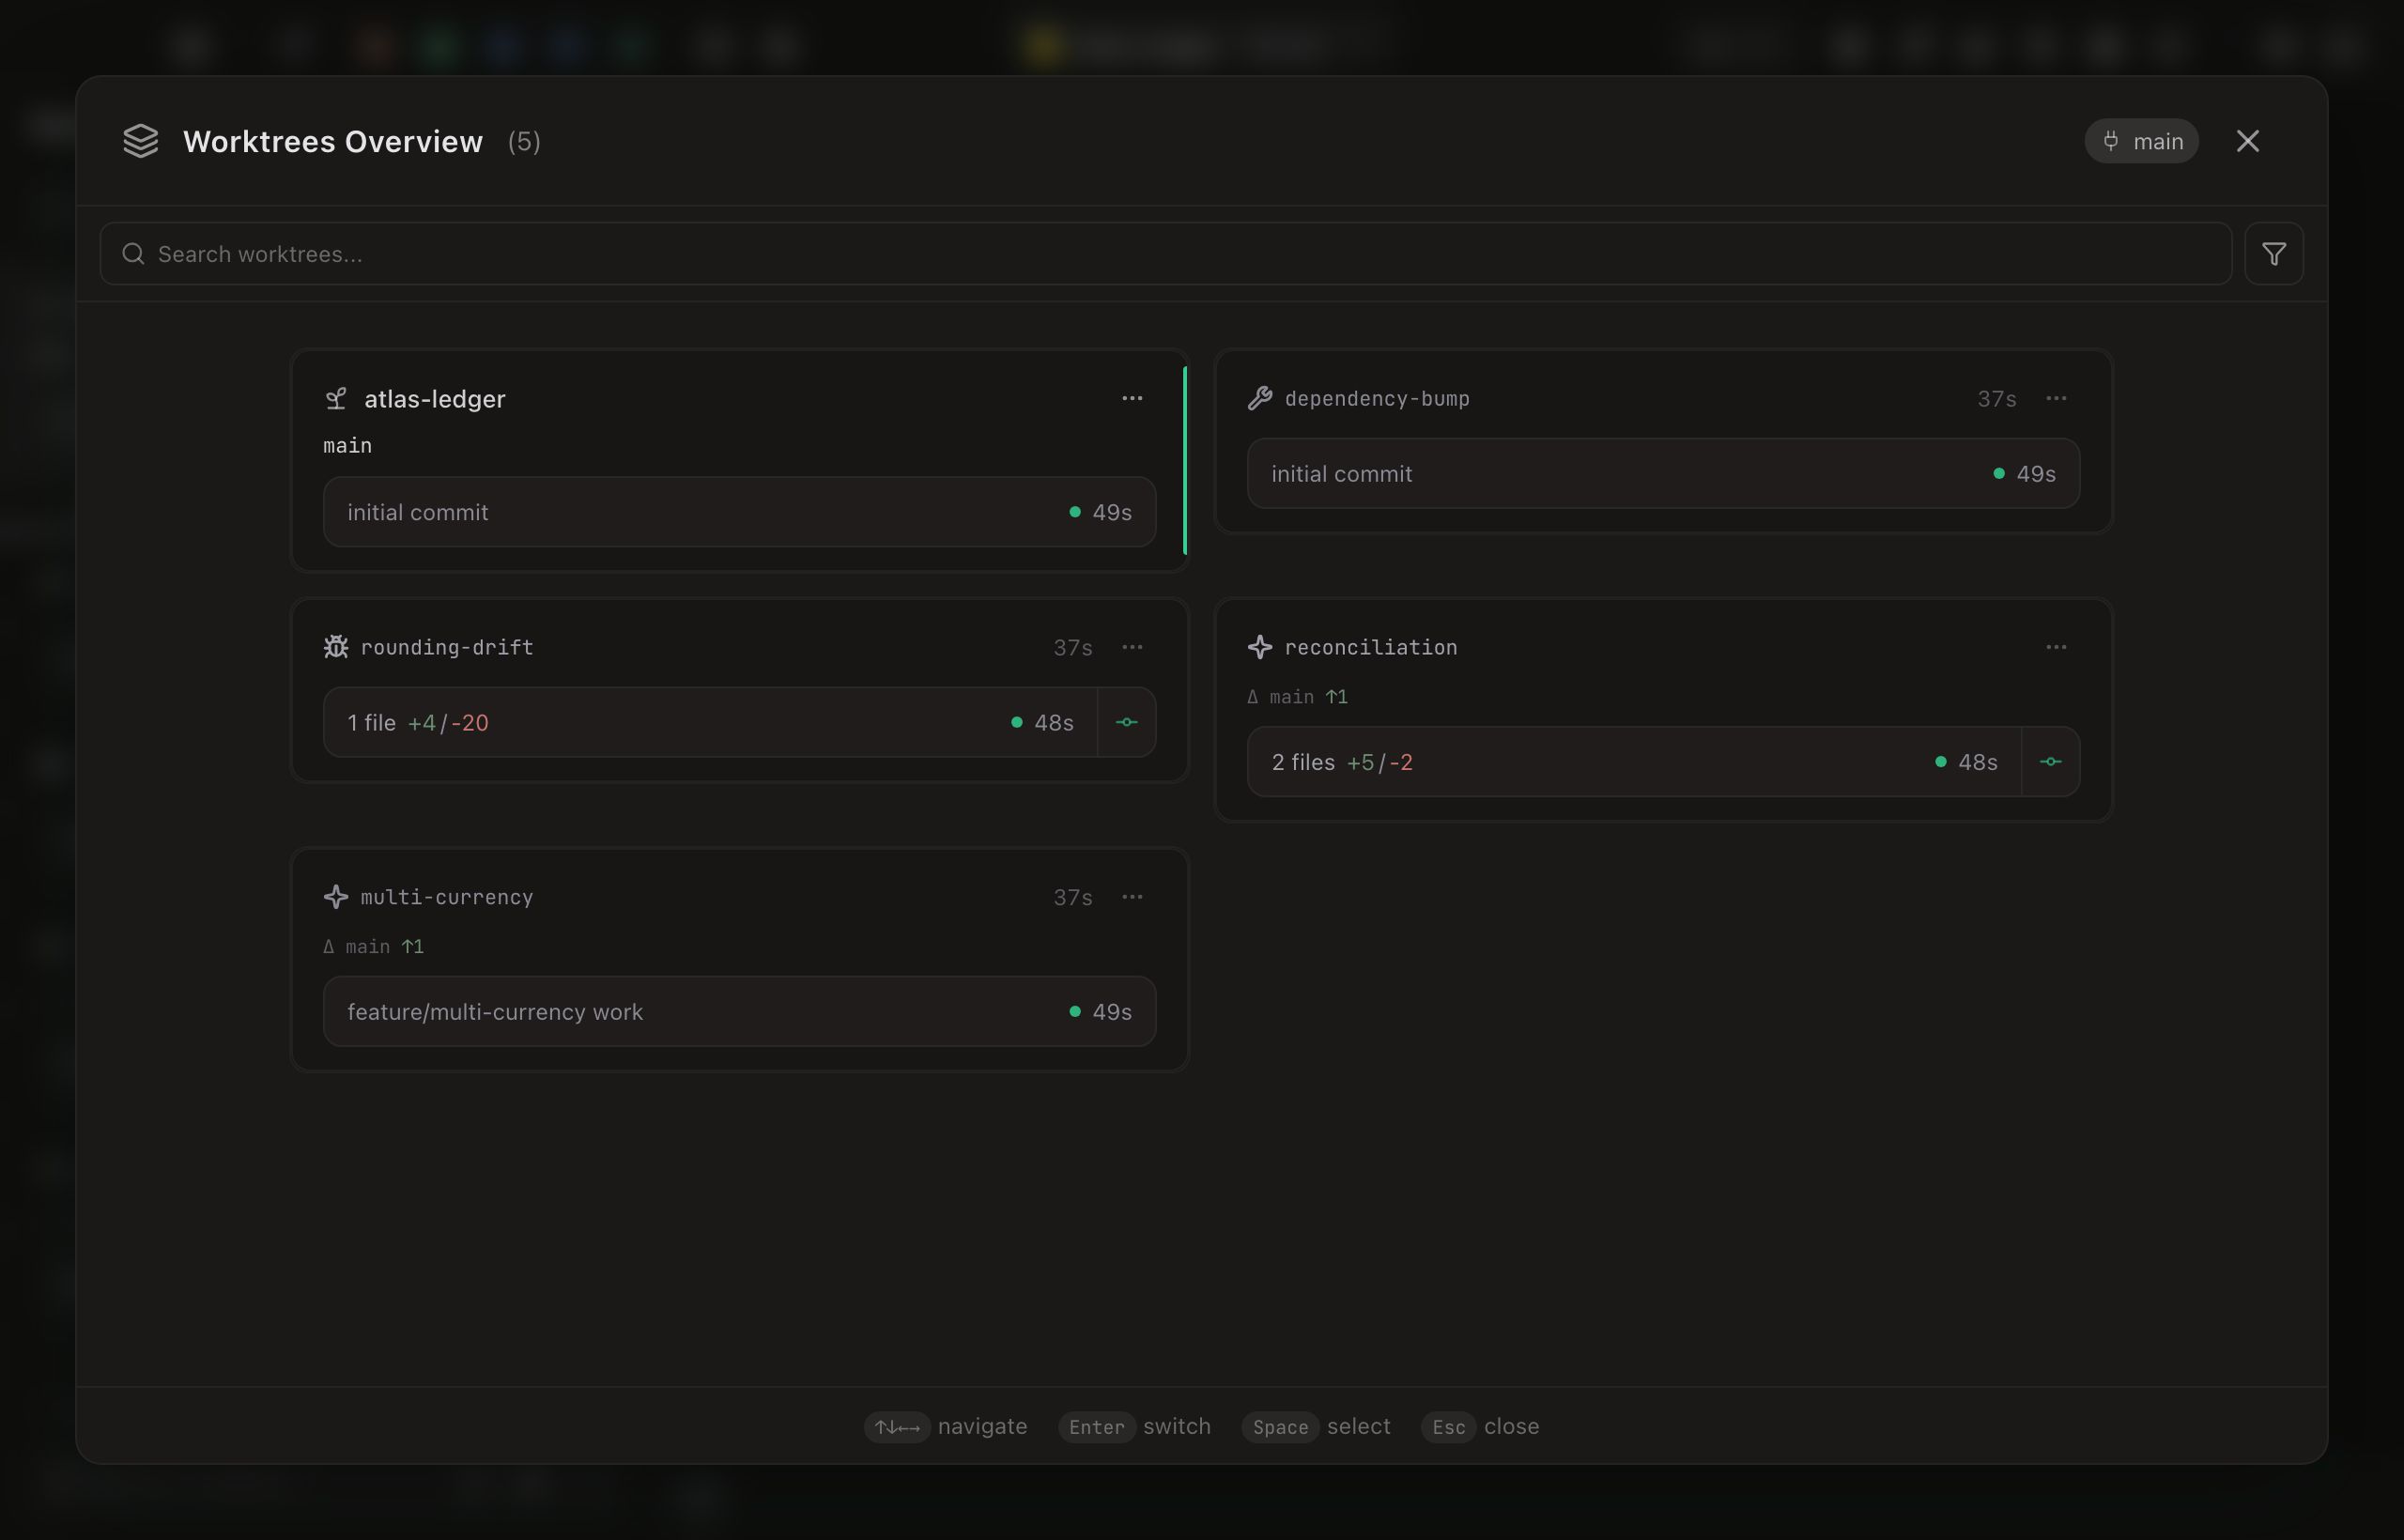
Task: Click the atlas-ledger worktree title
Action: (435, 399)
